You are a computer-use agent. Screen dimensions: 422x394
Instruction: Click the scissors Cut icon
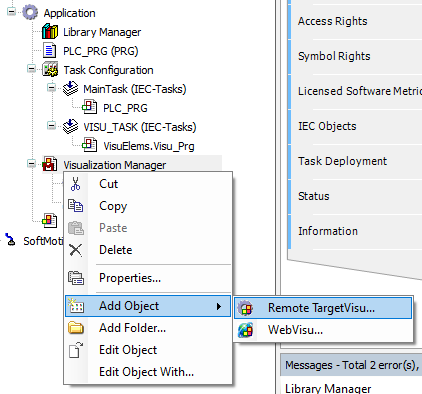tap(76, 184)
